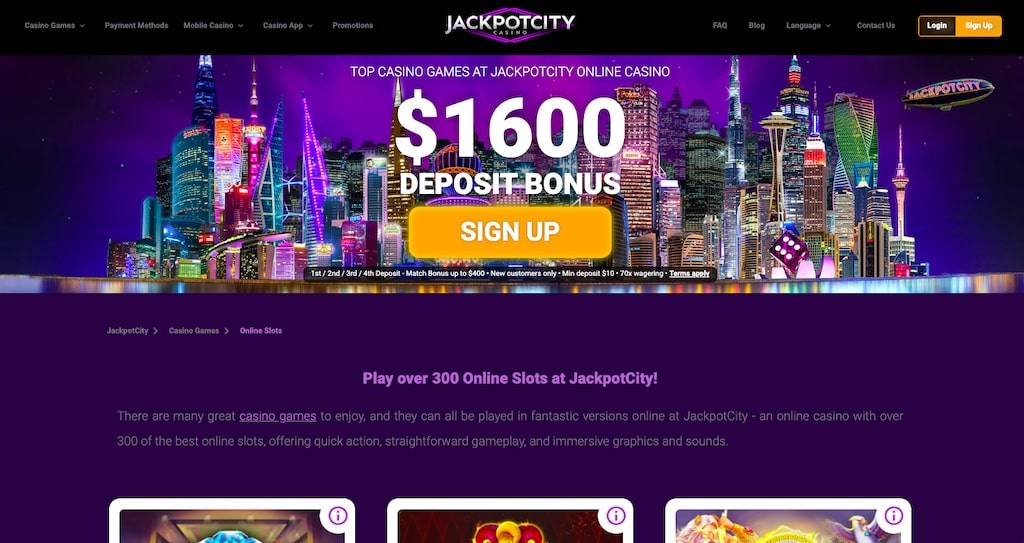Open the Terms apply link
This screenshot has height=543, width=1024.
(x=689, y=274)
